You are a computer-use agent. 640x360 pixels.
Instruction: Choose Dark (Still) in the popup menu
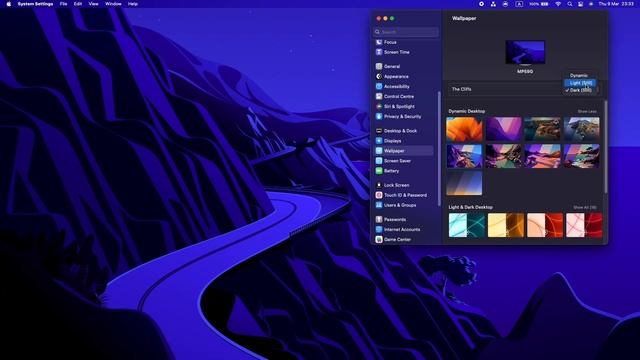coord(580,90)
